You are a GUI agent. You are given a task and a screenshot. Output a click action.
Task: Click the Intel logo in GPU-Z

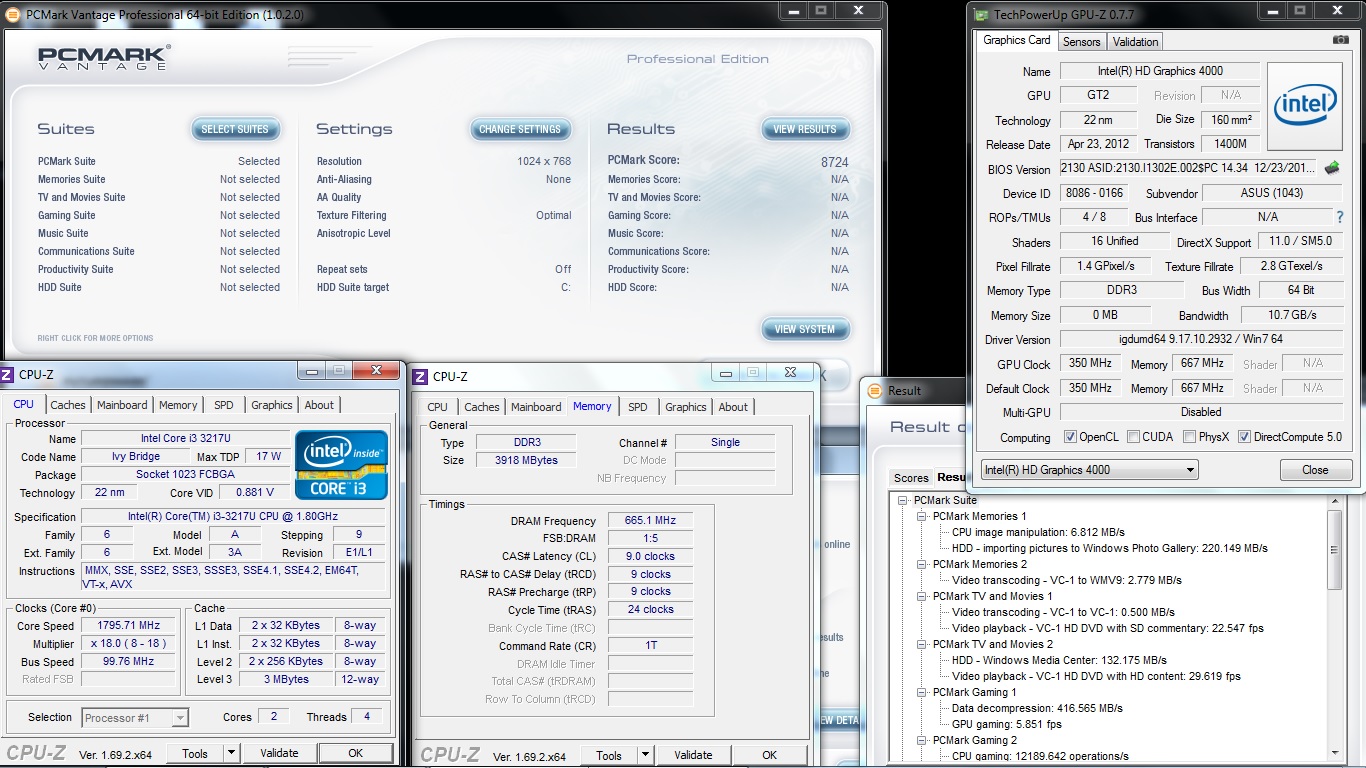point(1305,106)
